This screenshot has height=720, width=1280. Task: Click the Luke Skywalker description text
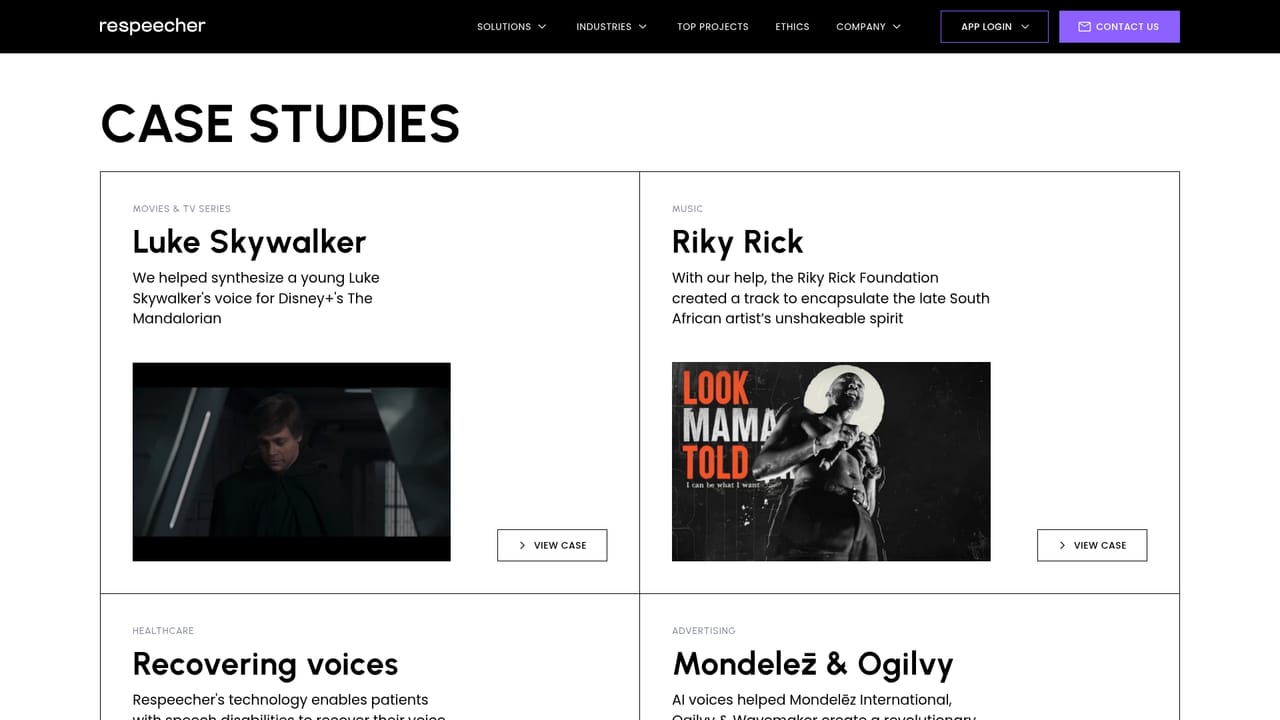coord(256,298)
